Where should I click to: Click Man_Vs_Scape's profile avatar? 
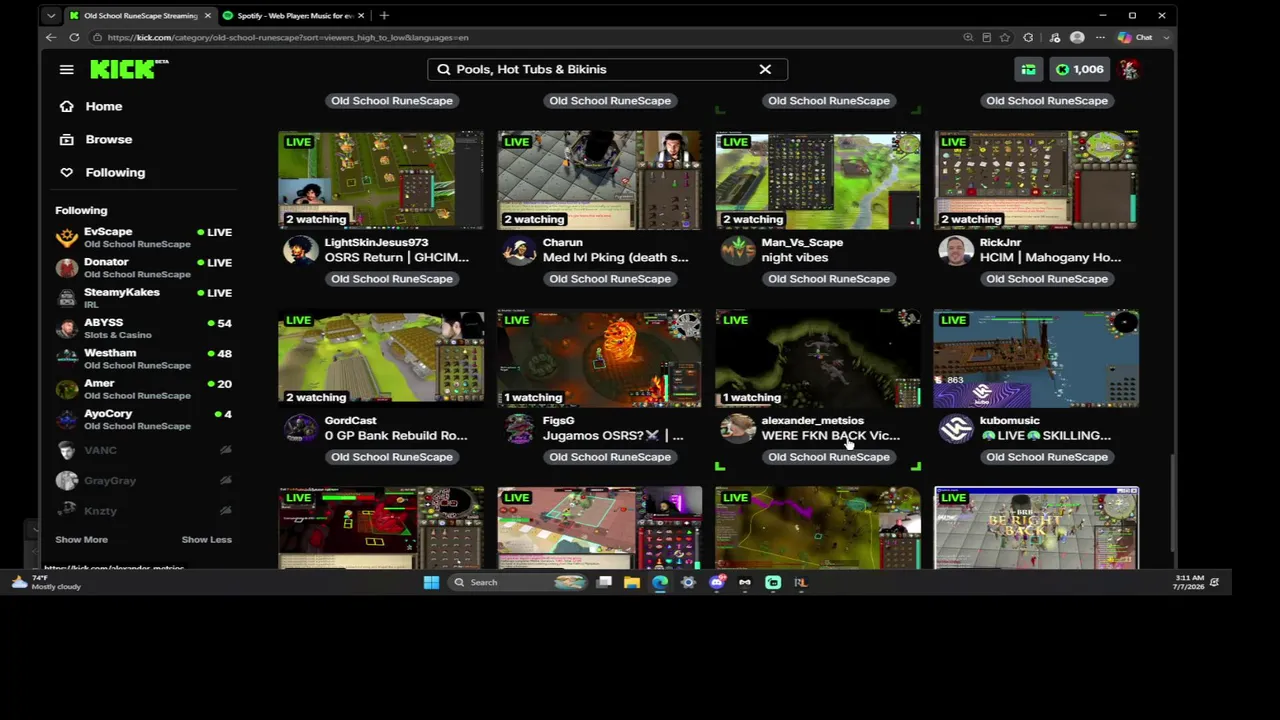(737, 250)
